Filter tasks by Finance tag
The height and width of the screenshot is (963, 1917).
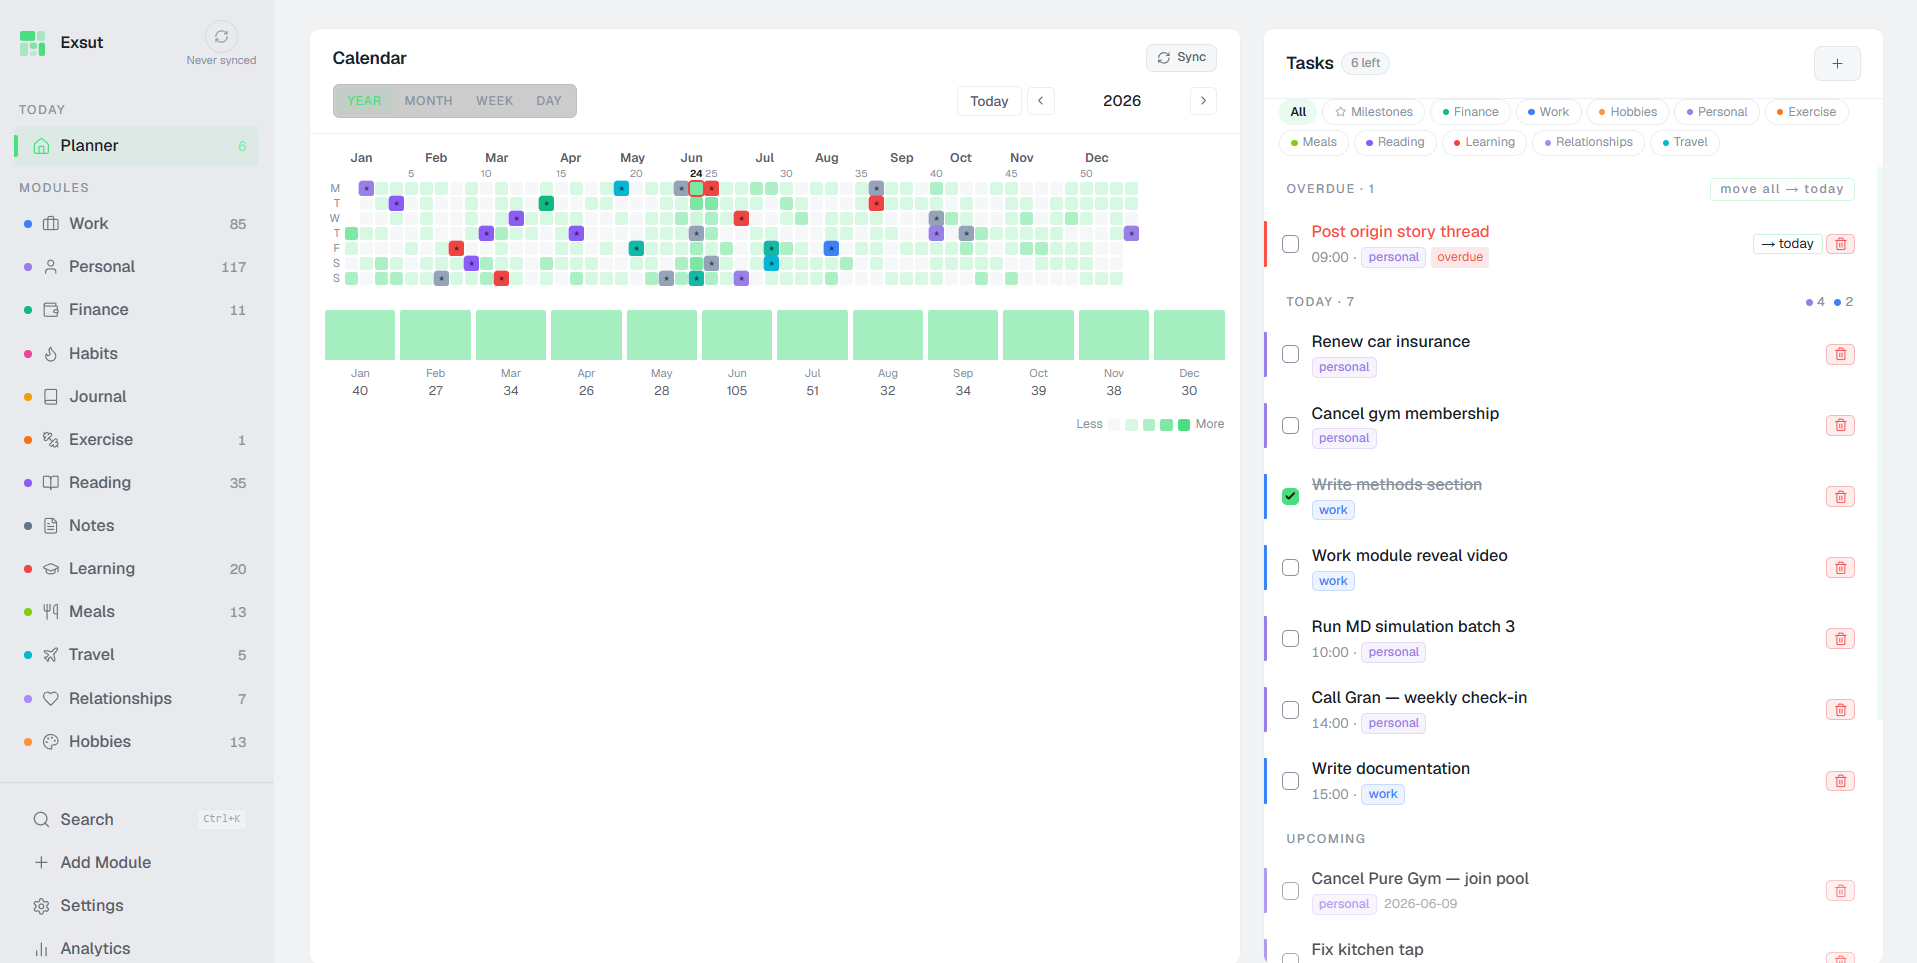click(x=1470, y=112)
